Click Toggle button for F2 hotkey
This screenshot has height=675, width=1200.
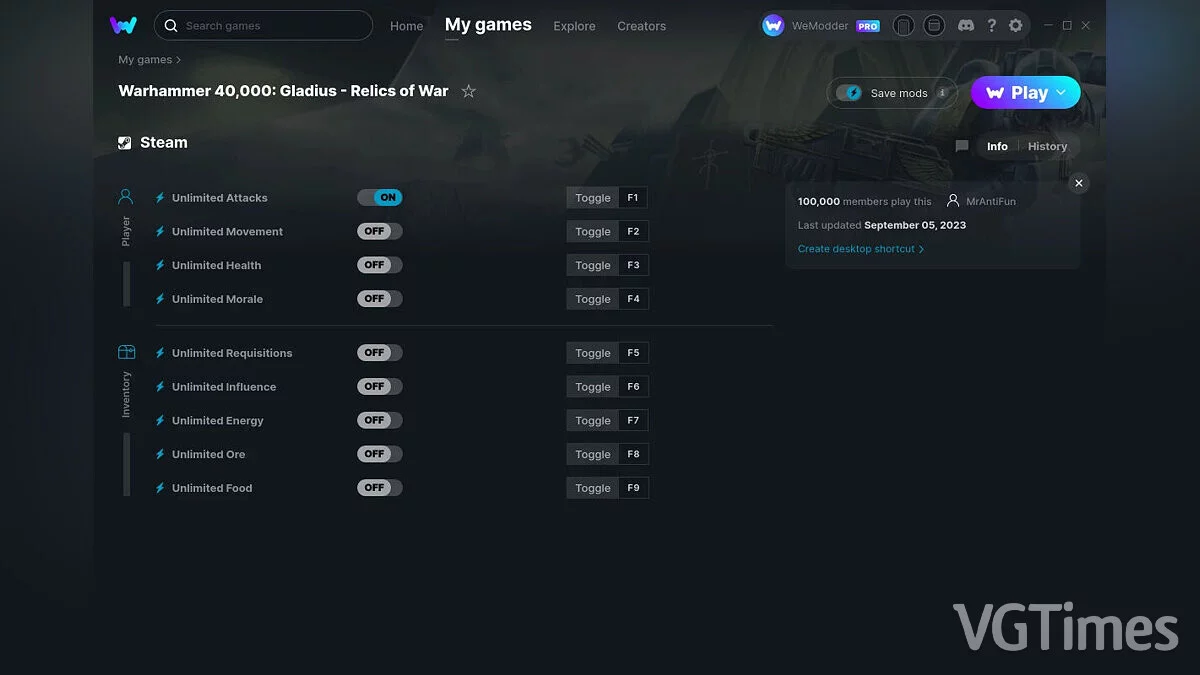(593, 232)
